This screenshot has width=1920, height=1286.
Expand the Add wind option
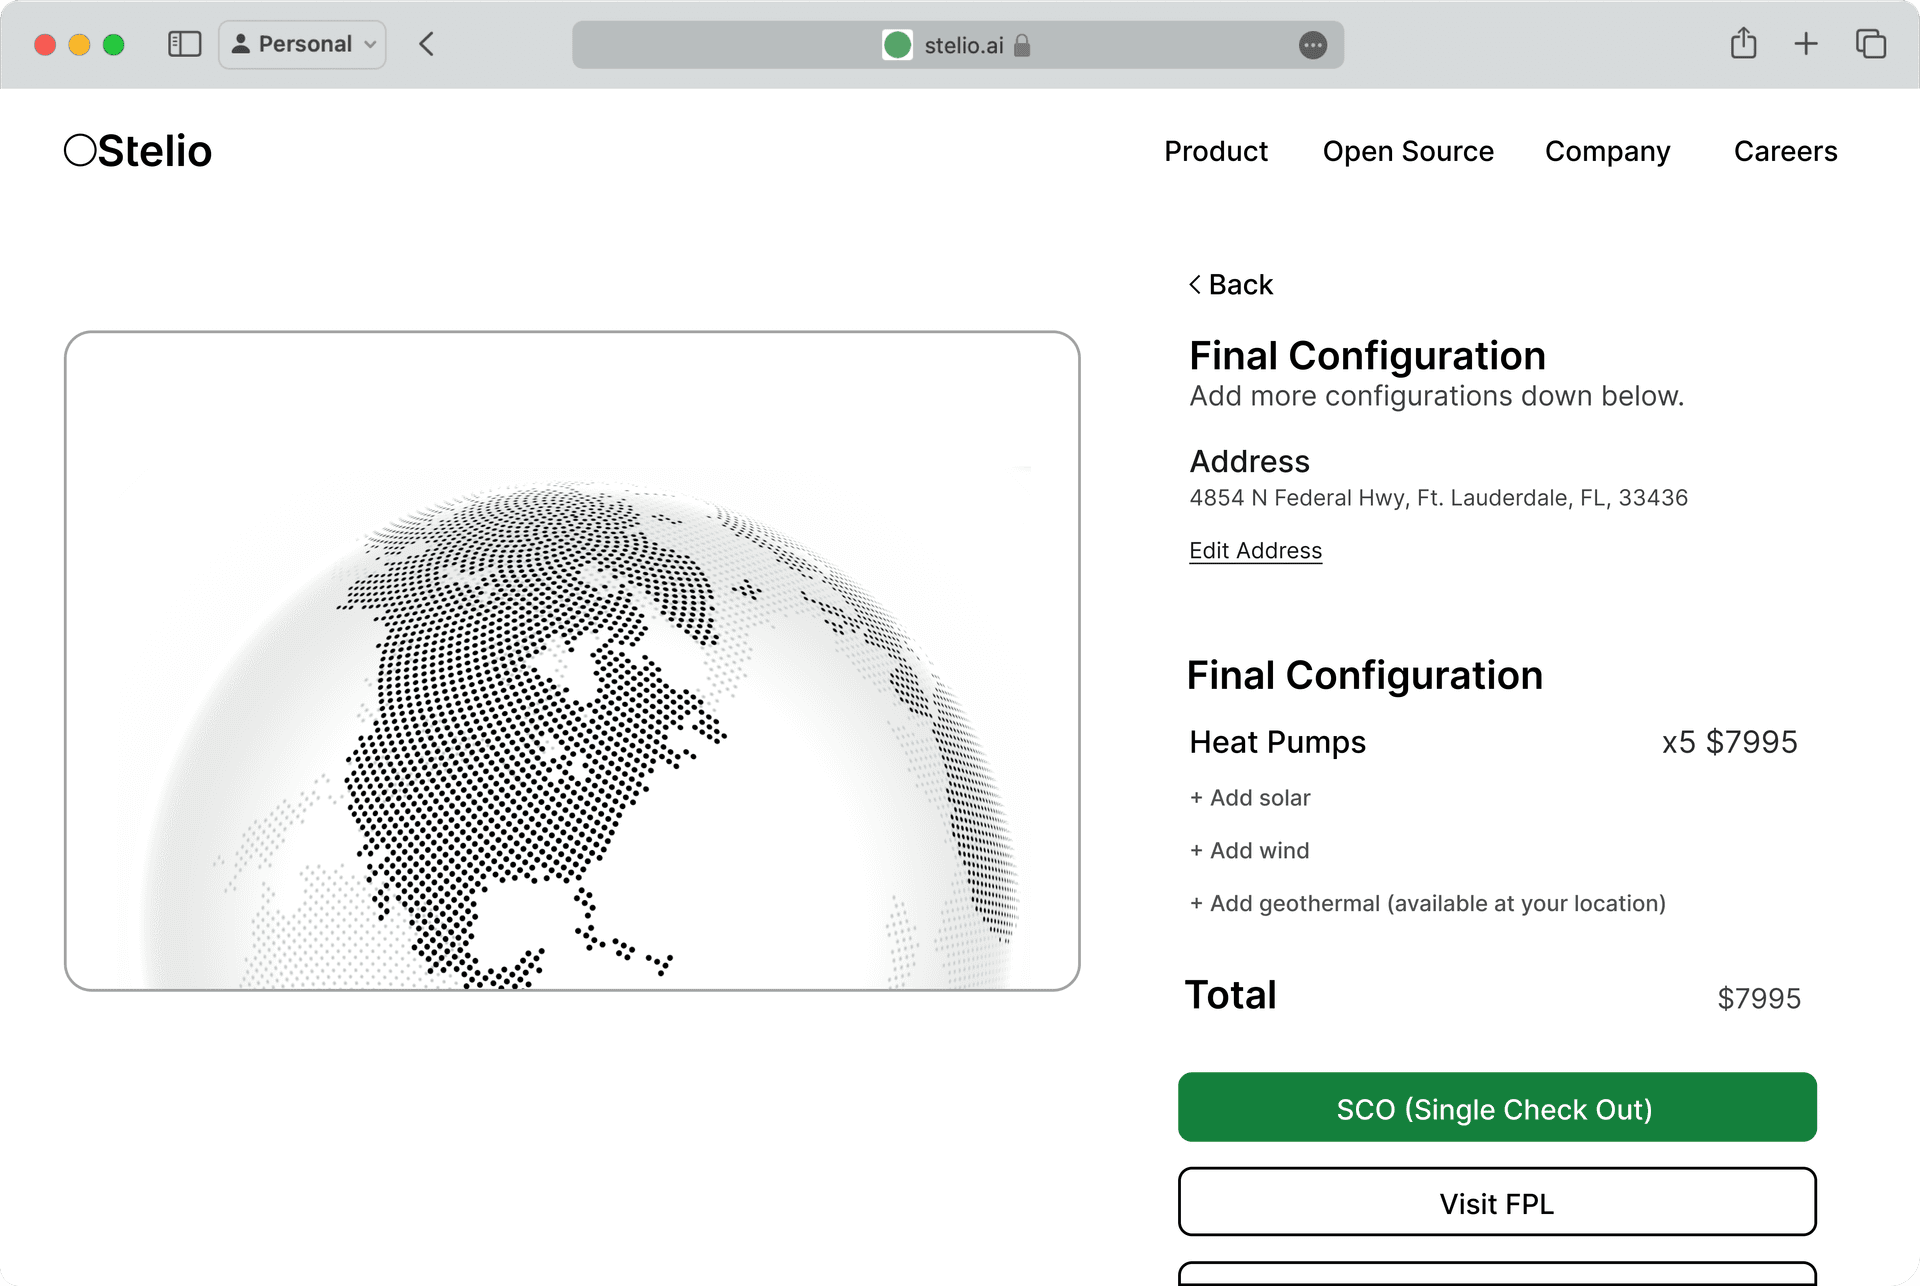click(1249, 851)
